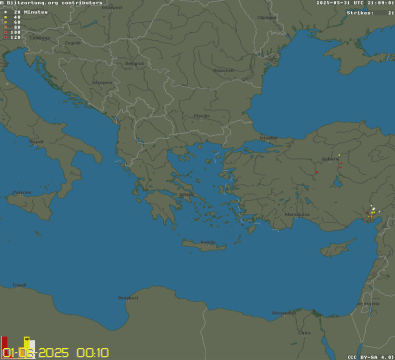Click the CC BY-SA 4.0 license label
Screen dimensions: 395x360
pos(371,357)
